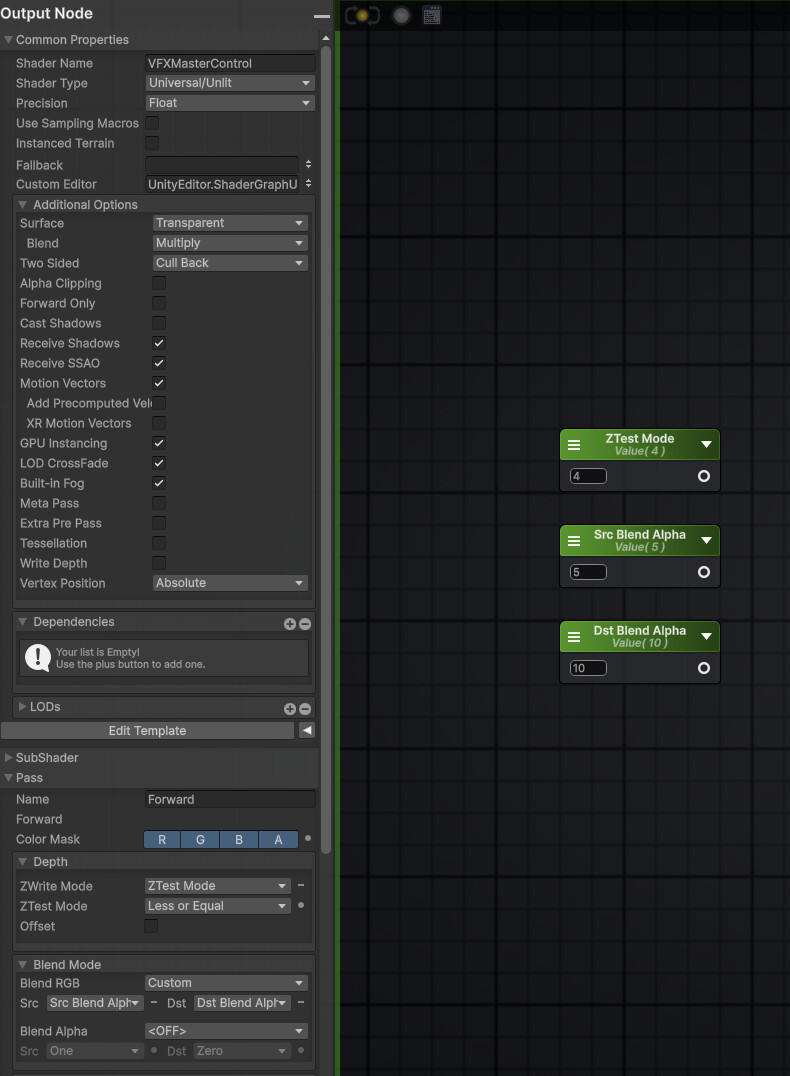Open the Surface dropdown set to Transparent
This screenshot has width=790, height=1076.
tap(230, 223)
